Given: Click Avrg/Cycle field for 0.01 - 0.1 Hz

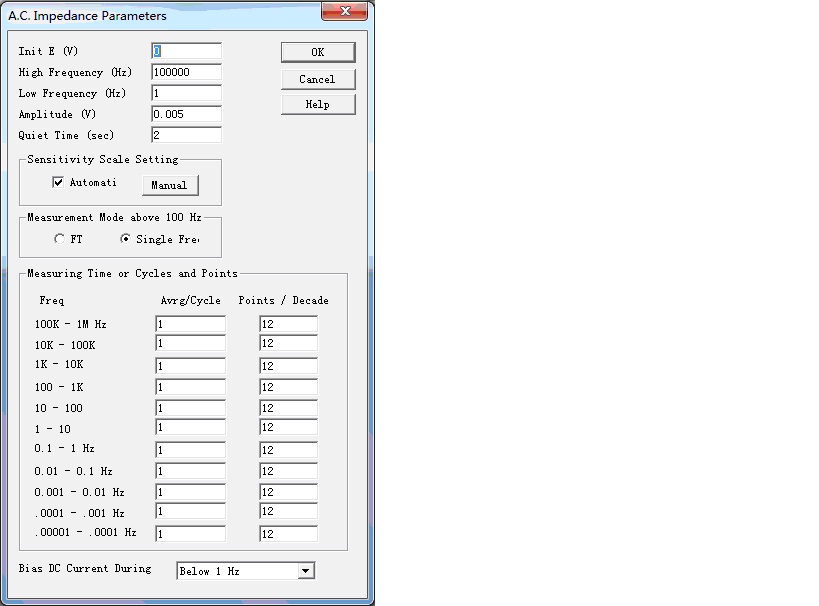Looking at the screenshot, I should [191, 471].
